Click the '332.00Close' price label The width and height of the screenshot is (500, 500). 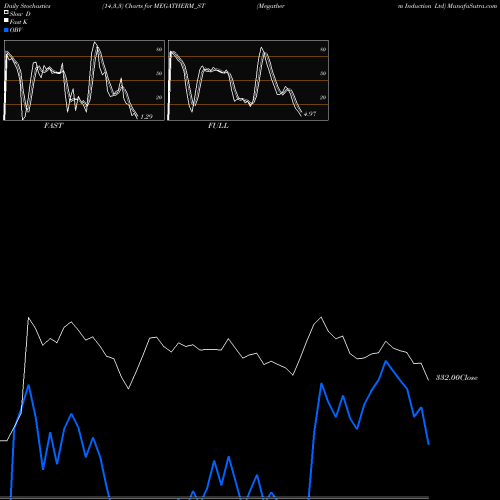[x=457, y=378]
